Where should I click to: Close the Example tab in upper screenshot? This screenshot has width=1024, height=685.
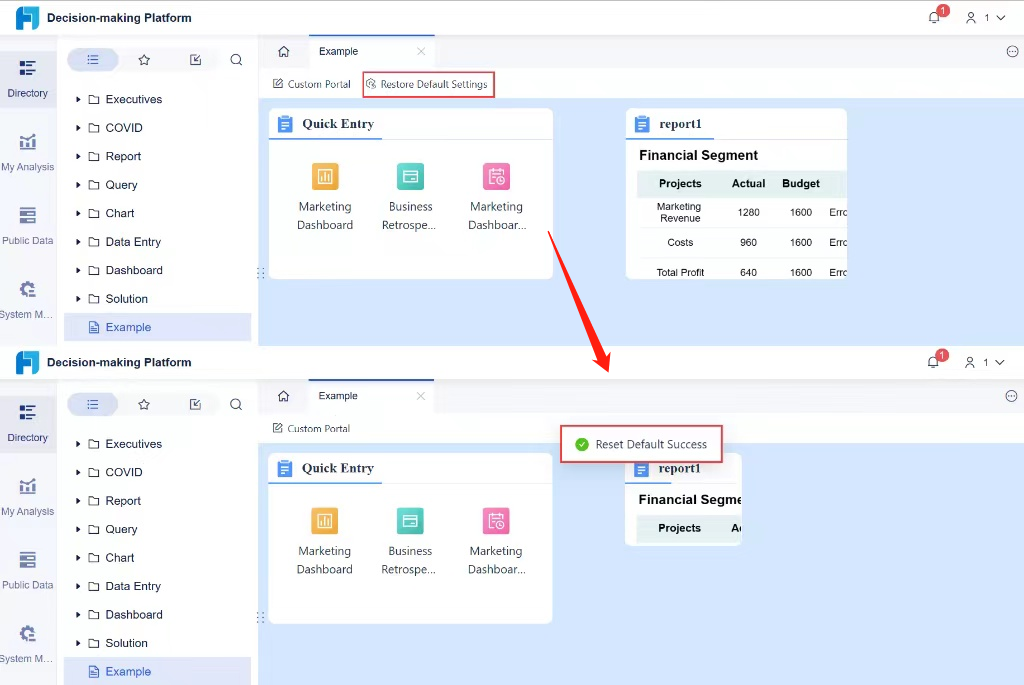coord(421,52)
